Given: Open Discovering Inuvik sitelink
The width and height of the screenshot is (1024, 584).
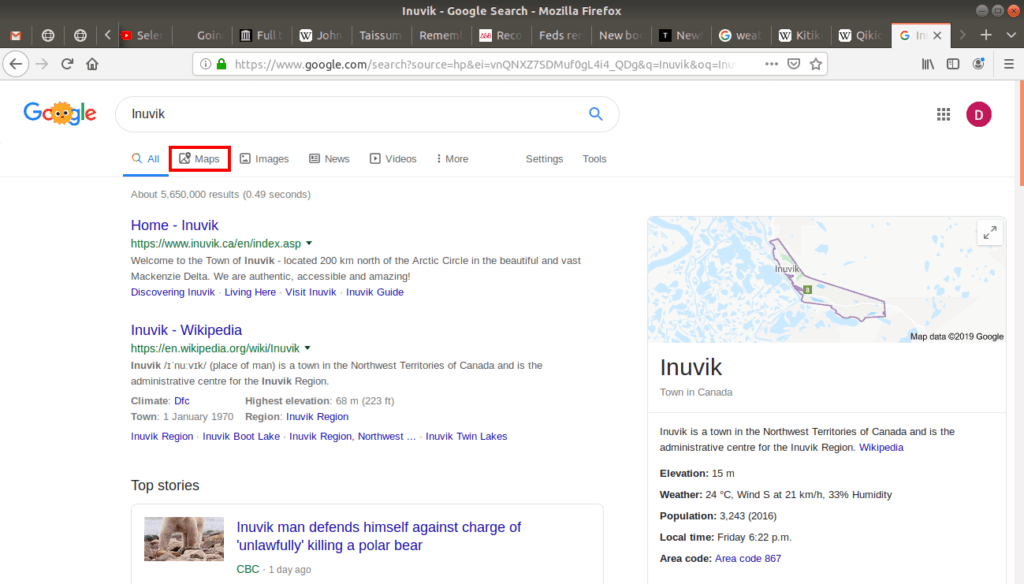Looking at the screenshot, I should click(172, 292).
